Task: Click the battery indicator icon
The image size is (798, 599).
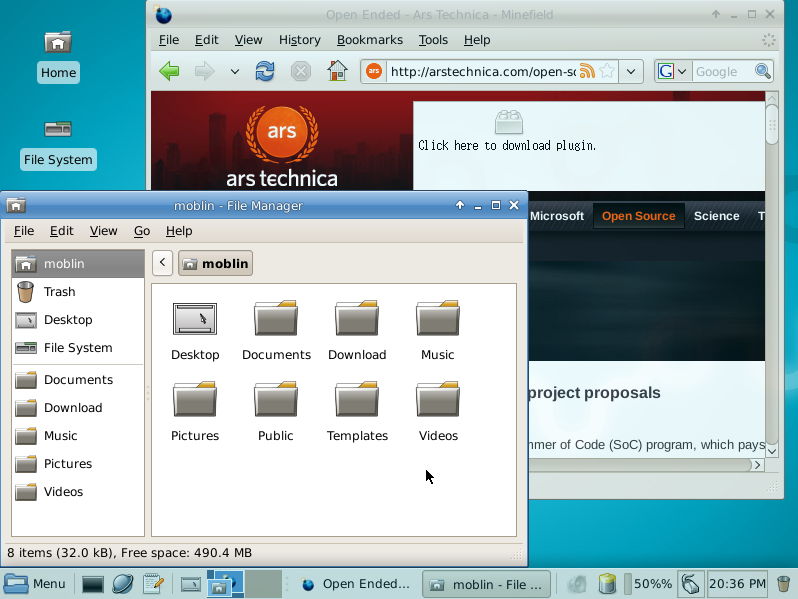Action: click(x=607, y=584)
